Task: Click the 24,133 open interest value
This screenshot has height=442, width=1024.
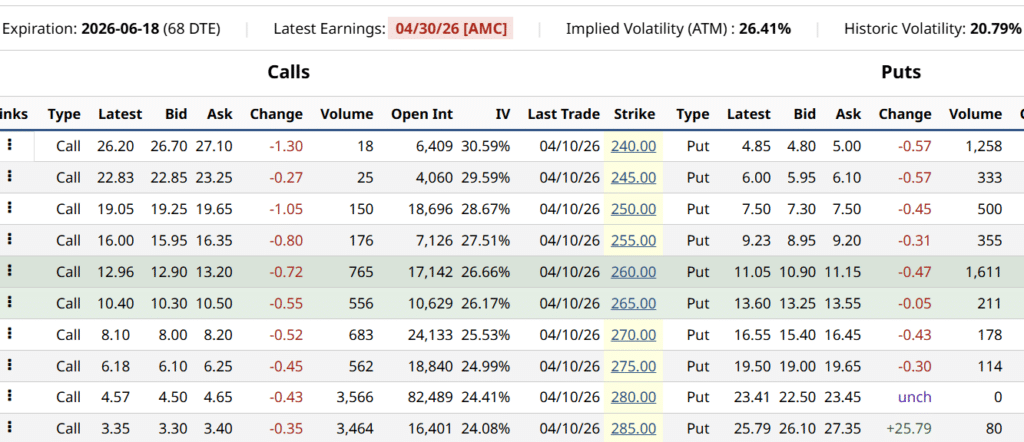Action: [x=430, y=334]
